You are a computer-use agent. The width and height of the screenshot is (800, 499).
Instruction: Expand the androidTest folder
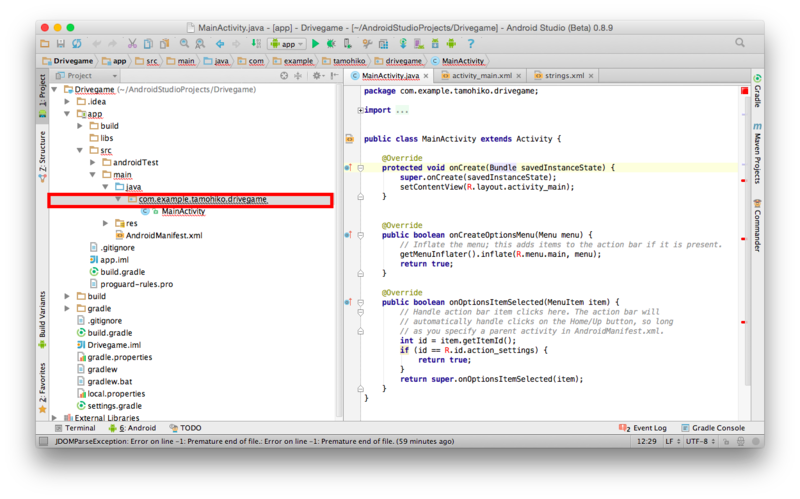[x=92, y=162]
